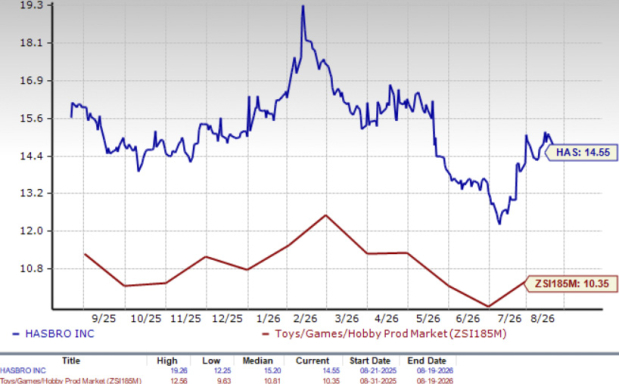Screen dimensions: 619x384
Task: Click the 12.0 y-axis label
Action: (x=32, y=231)
